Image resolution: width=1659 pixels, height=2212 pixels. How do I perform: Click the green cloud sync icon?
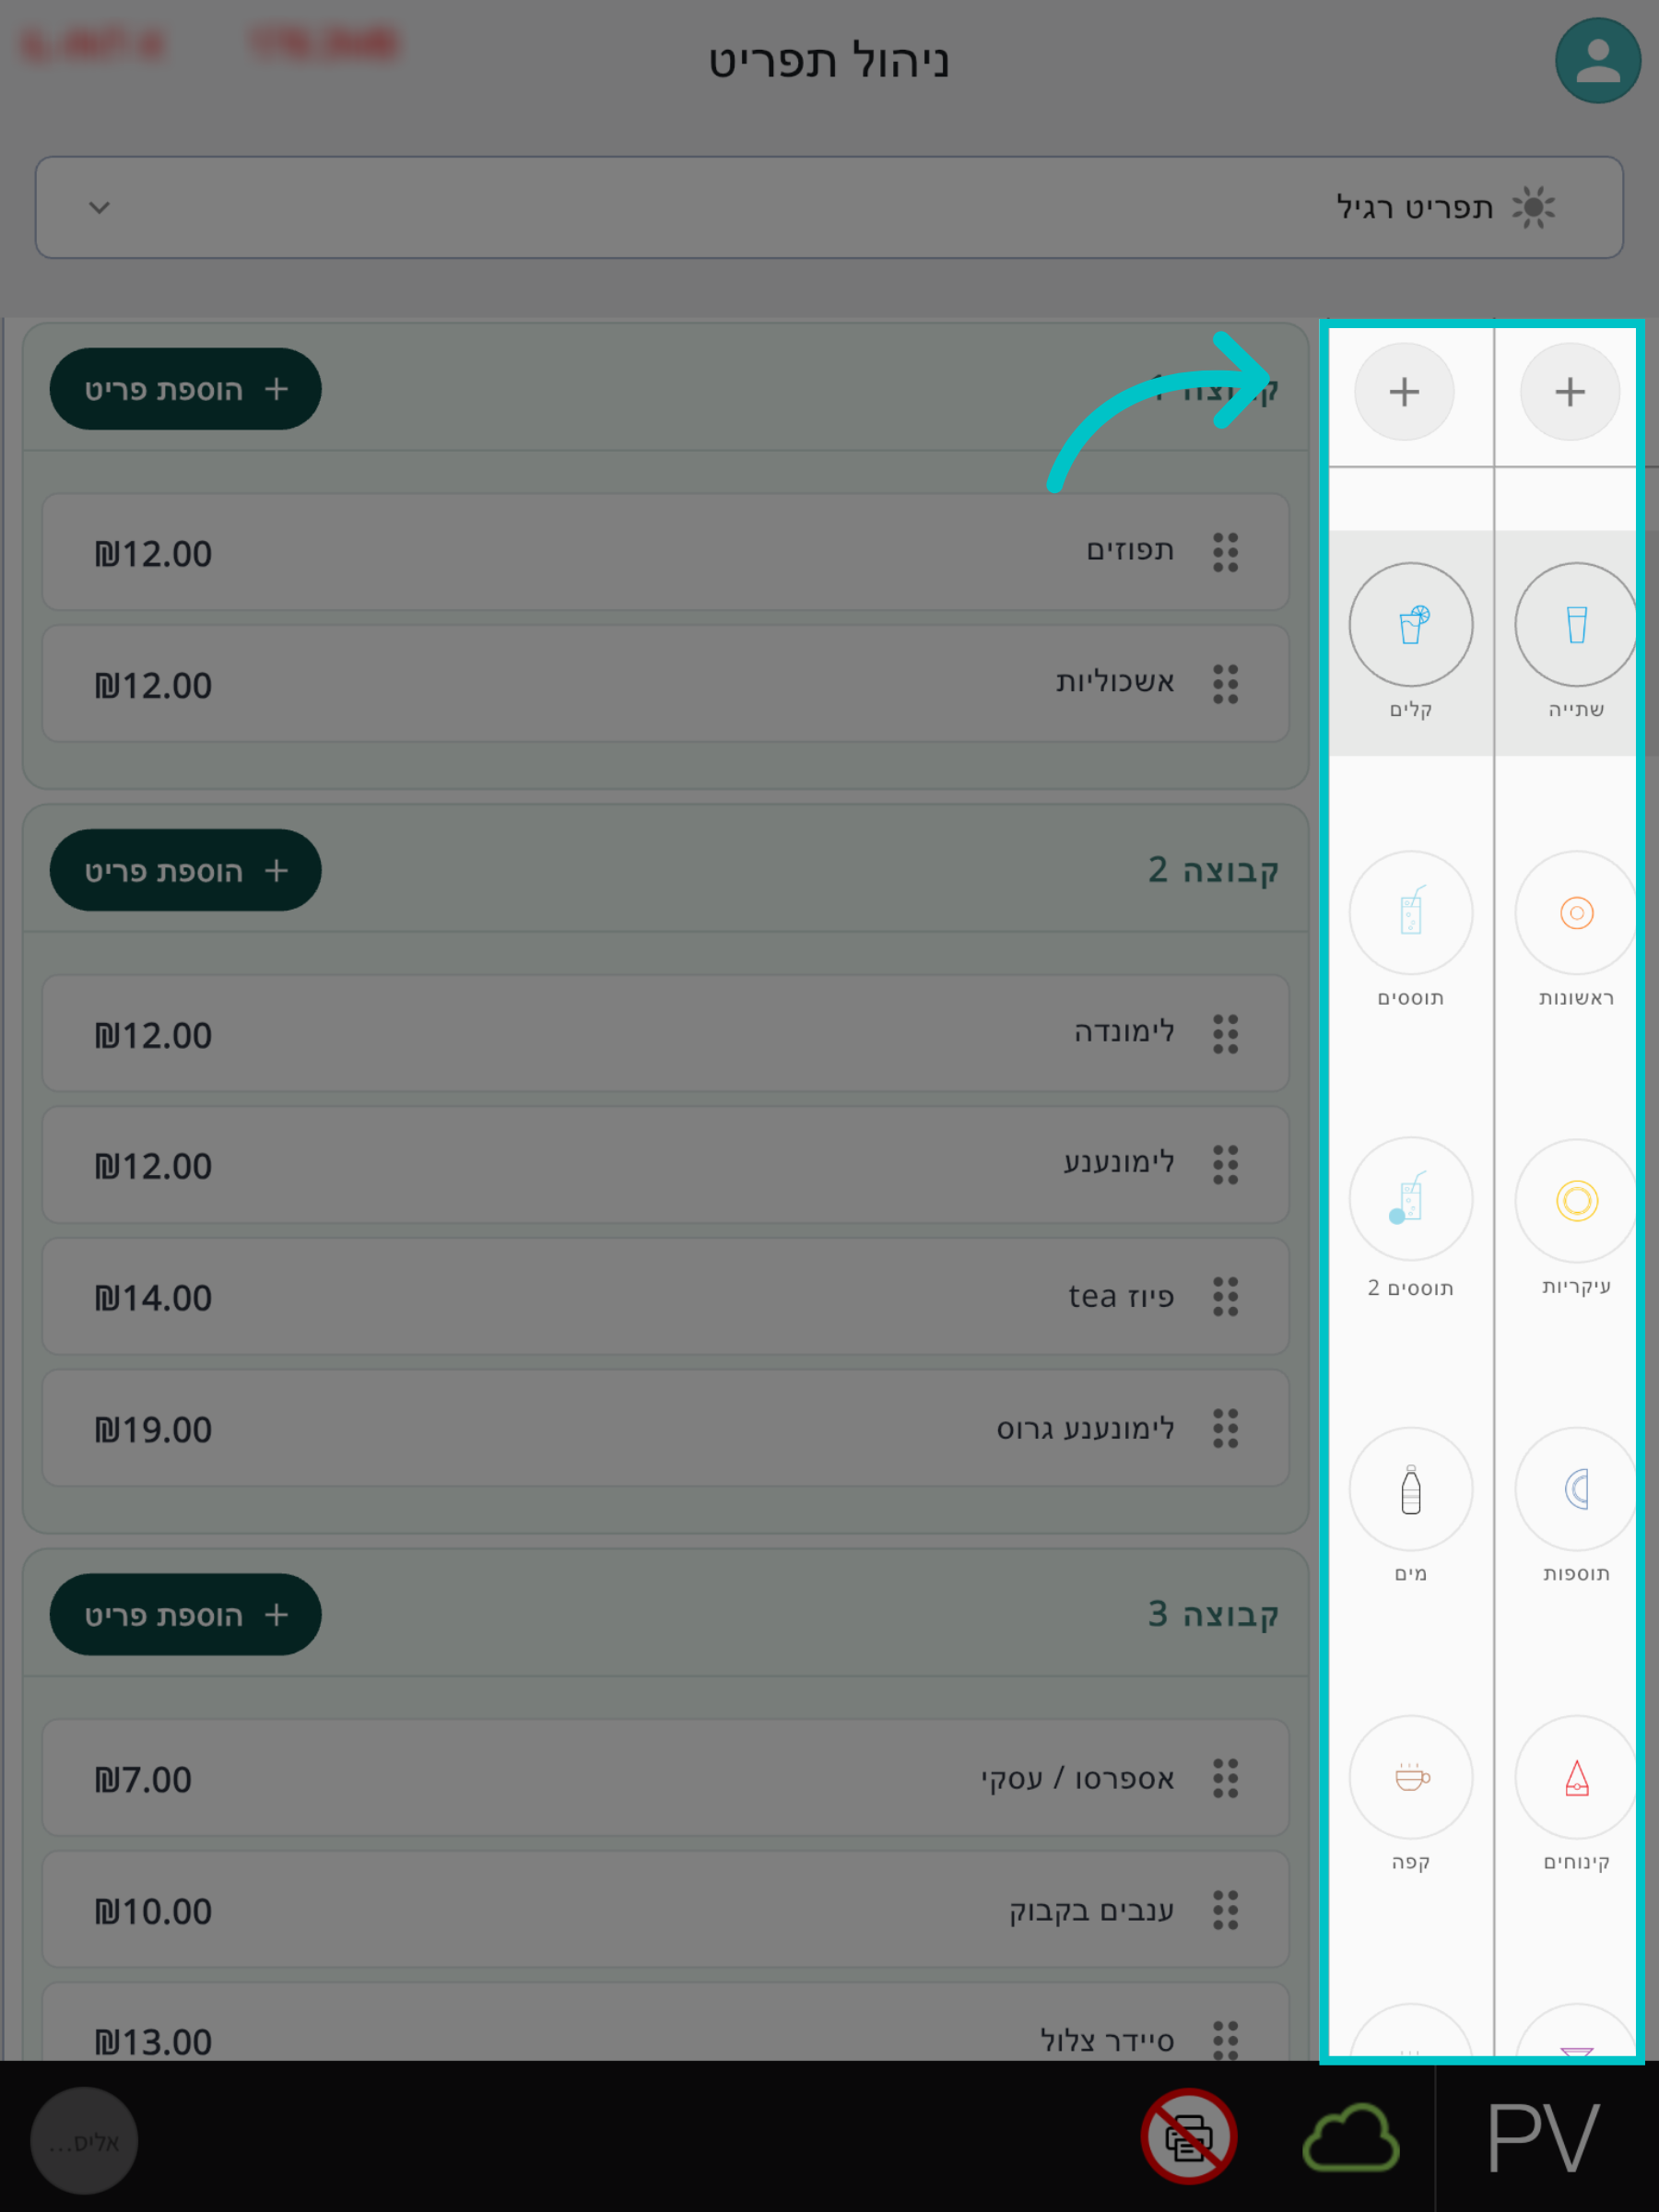coord(1350,2138)
